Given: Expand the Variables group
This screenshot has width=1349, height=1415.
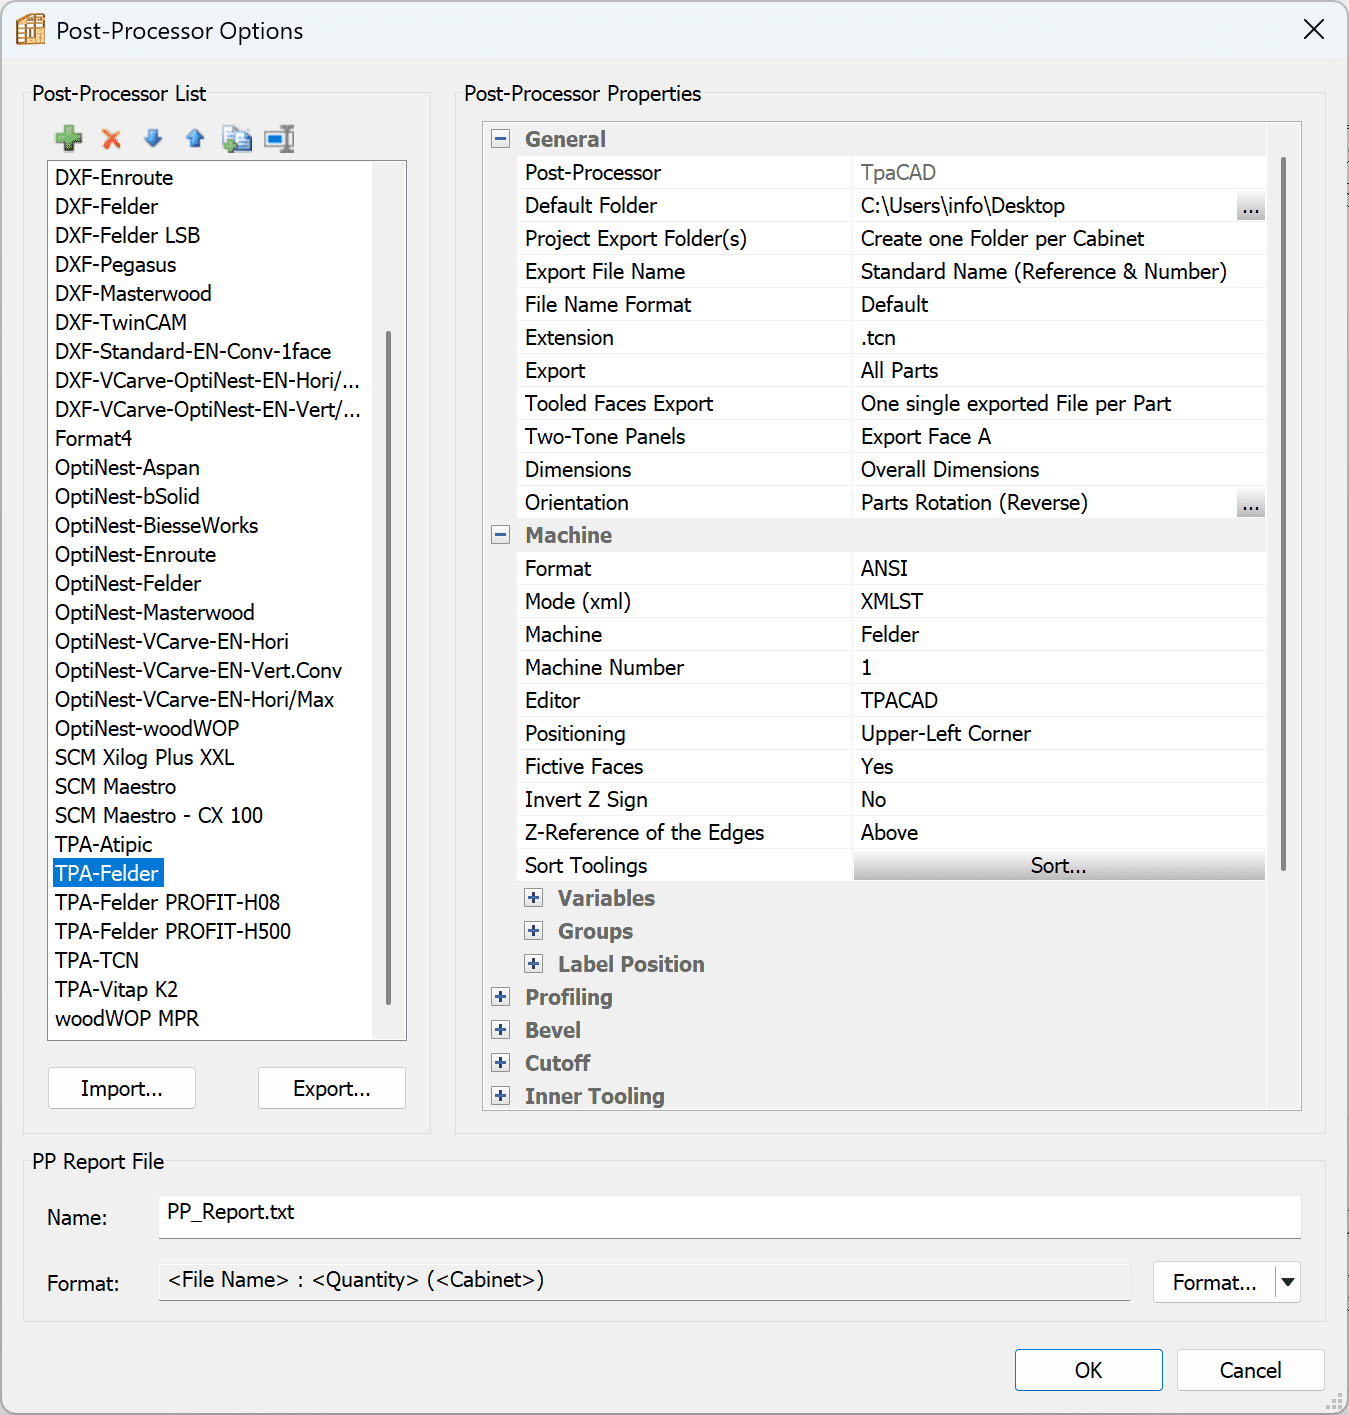Looking at the screenshot, I should [534, 898].
